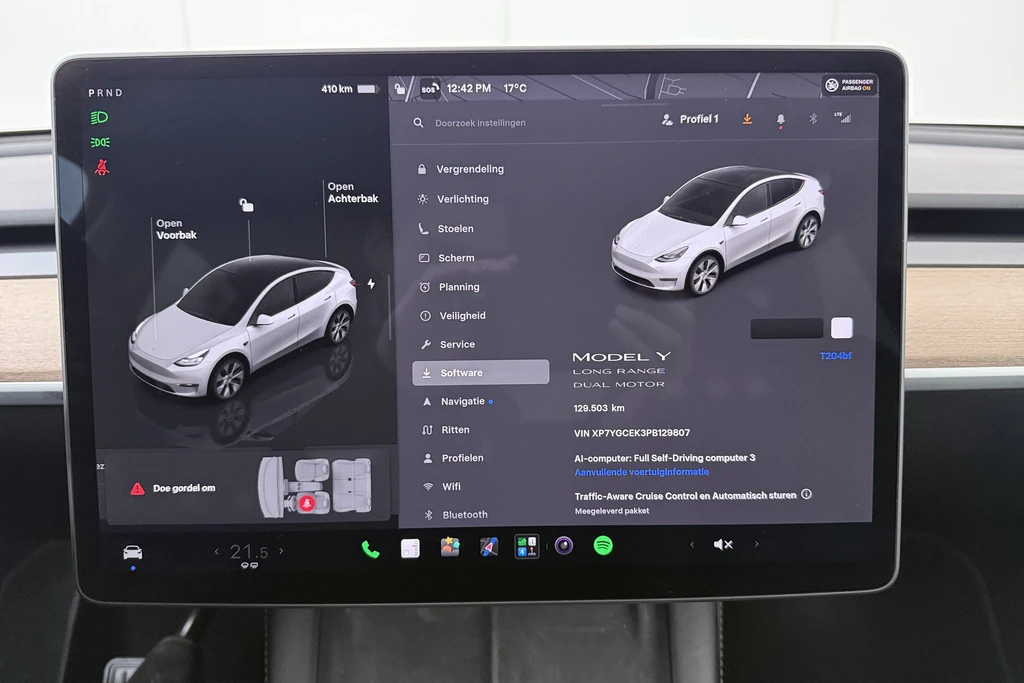Open notifications bell icon
The width and height of the screenshot is (1024, 683).
coord(780,119)
